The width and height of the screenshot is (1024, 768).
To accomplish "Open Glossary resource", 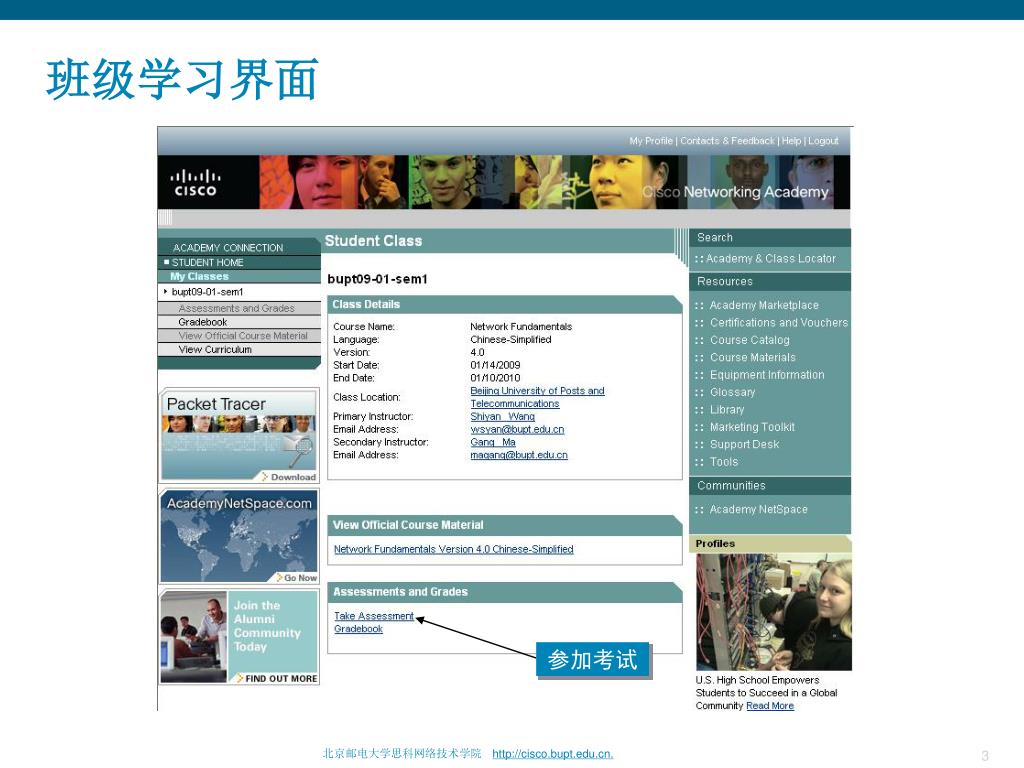I will tap(733, 392).
